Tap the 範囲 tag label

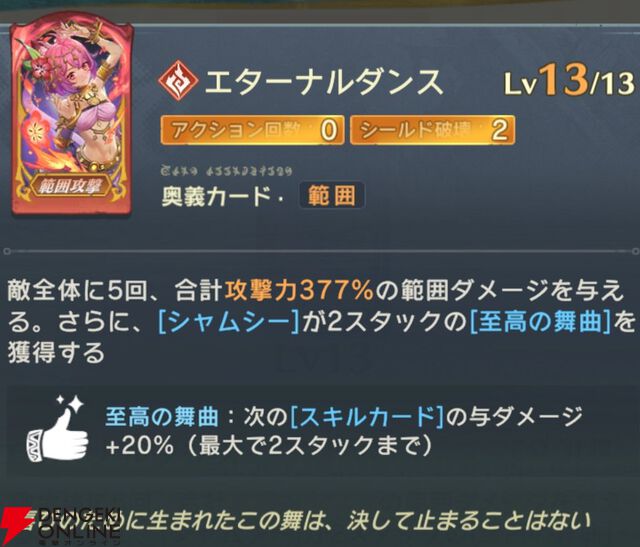coord(332,196)
